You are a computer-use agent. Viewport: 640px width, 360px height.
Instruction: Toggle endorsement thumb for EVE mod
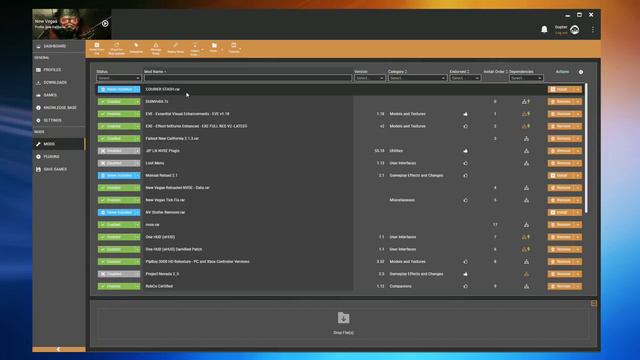(x=465, y=114)
